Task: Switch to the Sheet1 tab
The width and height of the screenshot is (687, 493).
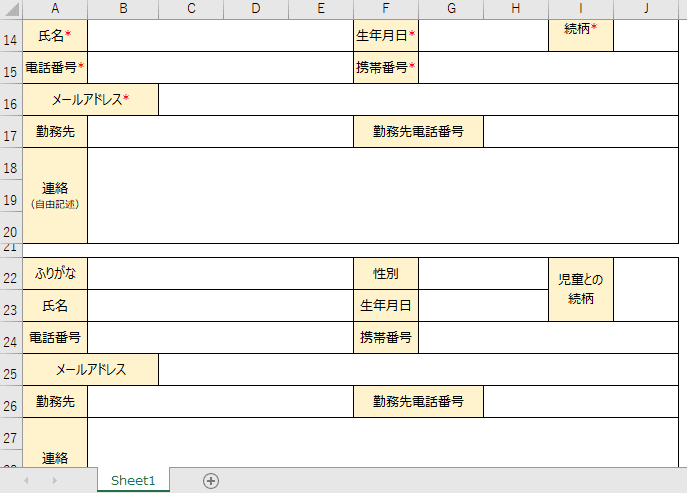Action: point(133,480)
